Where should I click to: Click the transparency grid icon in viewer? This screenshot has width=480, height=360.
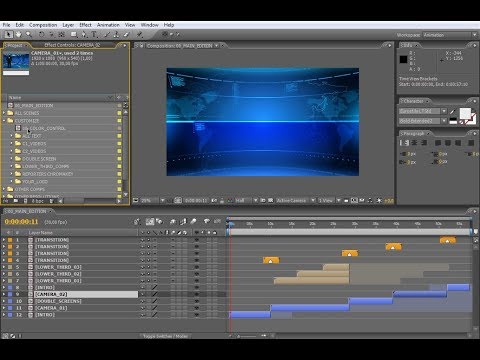[270, 200]
